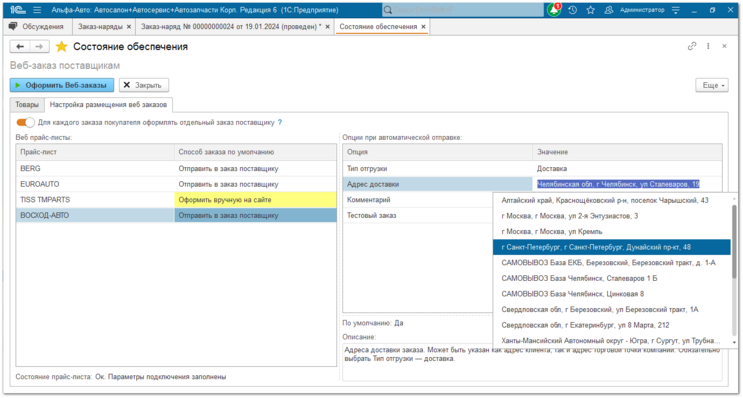Click the Администратор user name
743x398 pixels.
(642, 10)
